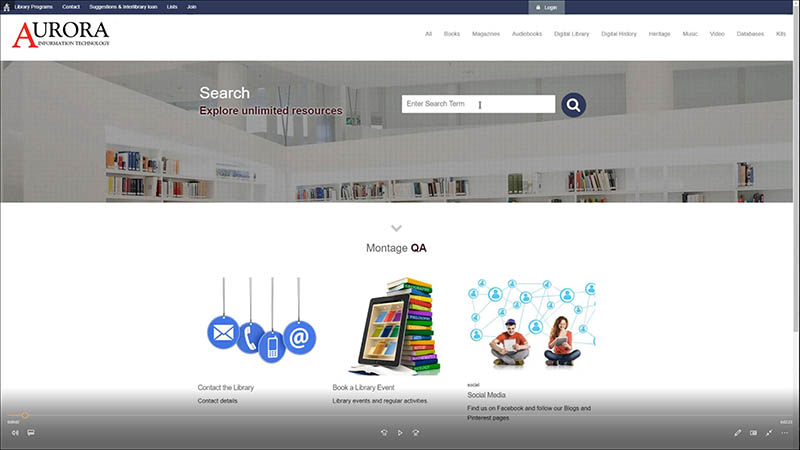Click the video progress slider handle
Image resolution: width=800 pixels, height=450 pixels.
[24, 415]
